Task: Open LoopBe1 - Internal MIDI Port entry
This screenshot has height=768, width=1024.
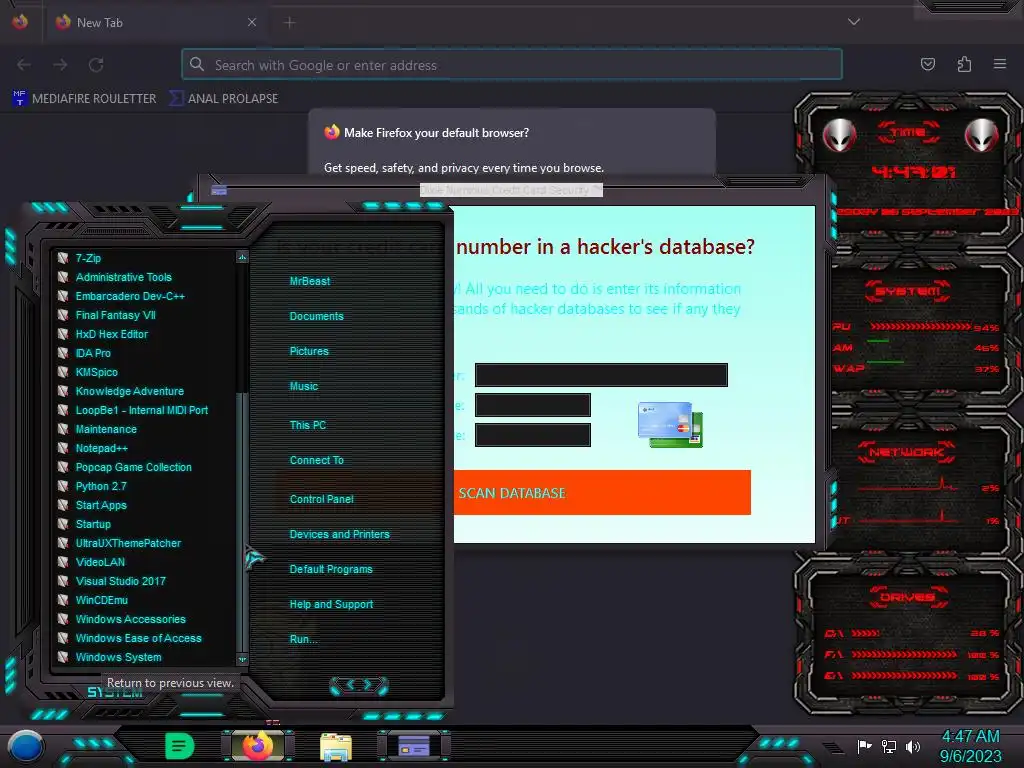Action: (142, 409)
